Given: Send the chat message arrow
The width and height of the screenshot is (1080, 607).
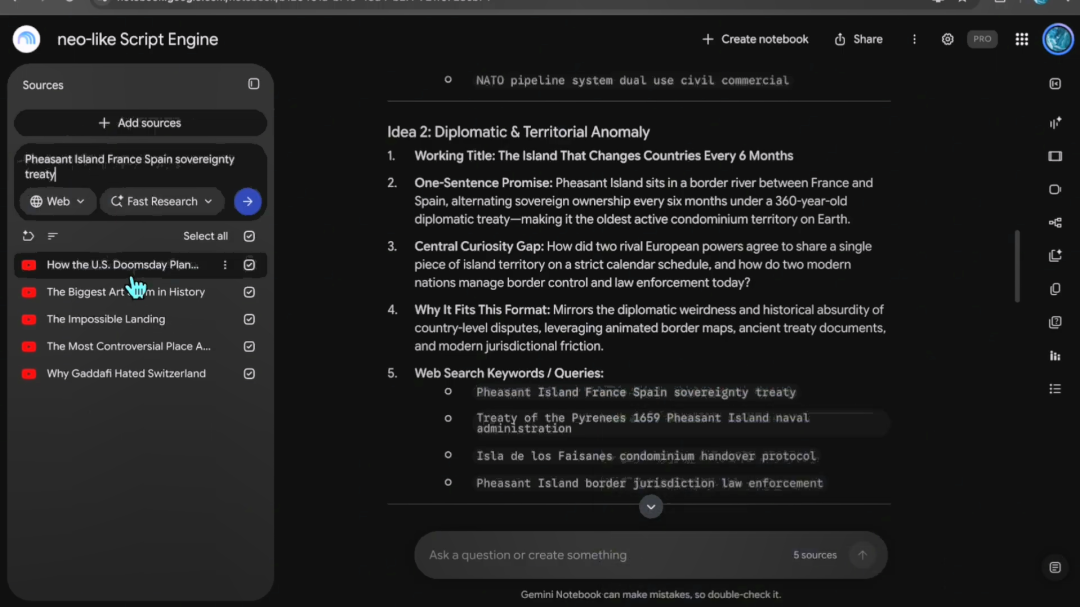Looking at the screenshot, I should [862, 555].
